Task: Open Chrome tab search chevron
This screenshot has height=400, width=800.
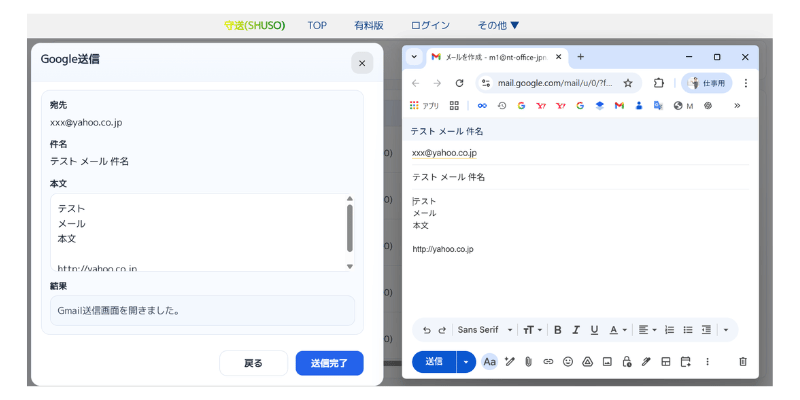Action: [x=414, y=57]
